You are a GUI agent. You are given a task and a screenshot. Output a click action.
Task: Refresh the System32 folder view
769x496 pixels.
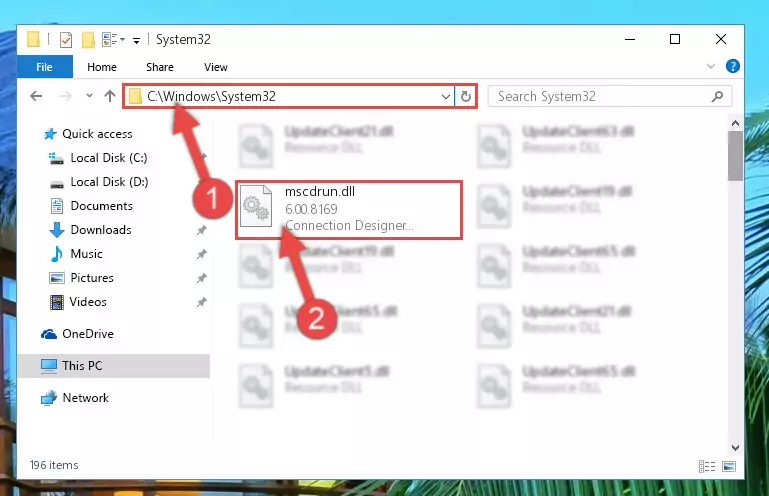[466, 97]
